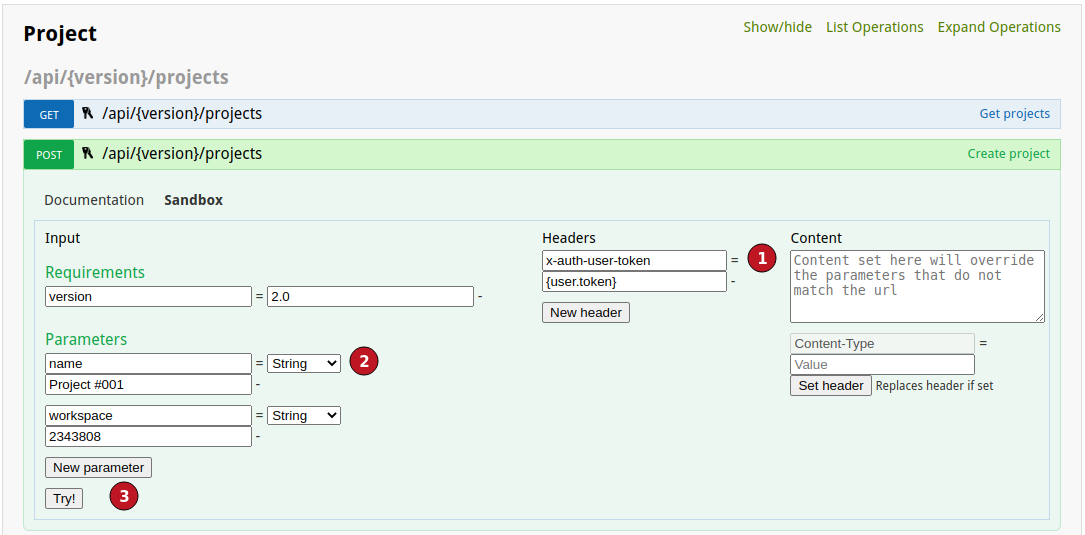This screenshot has width=1085, height=535.
Task: Click List Operations link
Action: pos(875,27)
